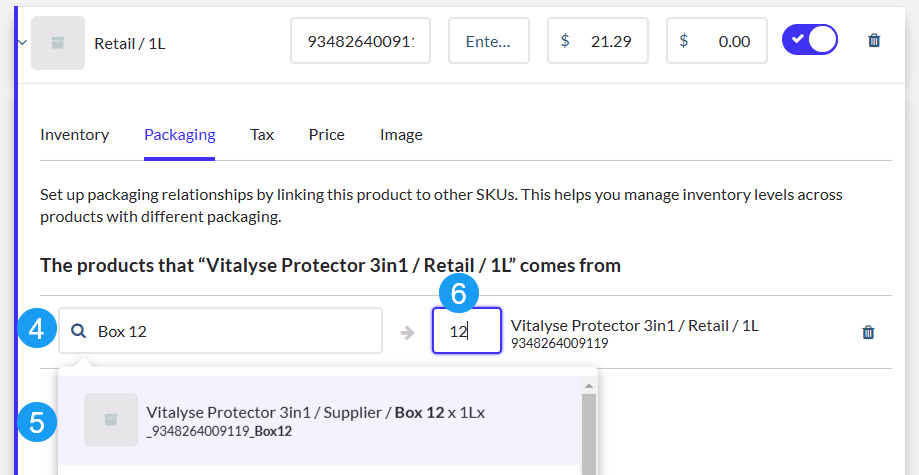Click the results list scrollbar up arrow
Screen dimensions: 919x475
click(x=589, y=385)
